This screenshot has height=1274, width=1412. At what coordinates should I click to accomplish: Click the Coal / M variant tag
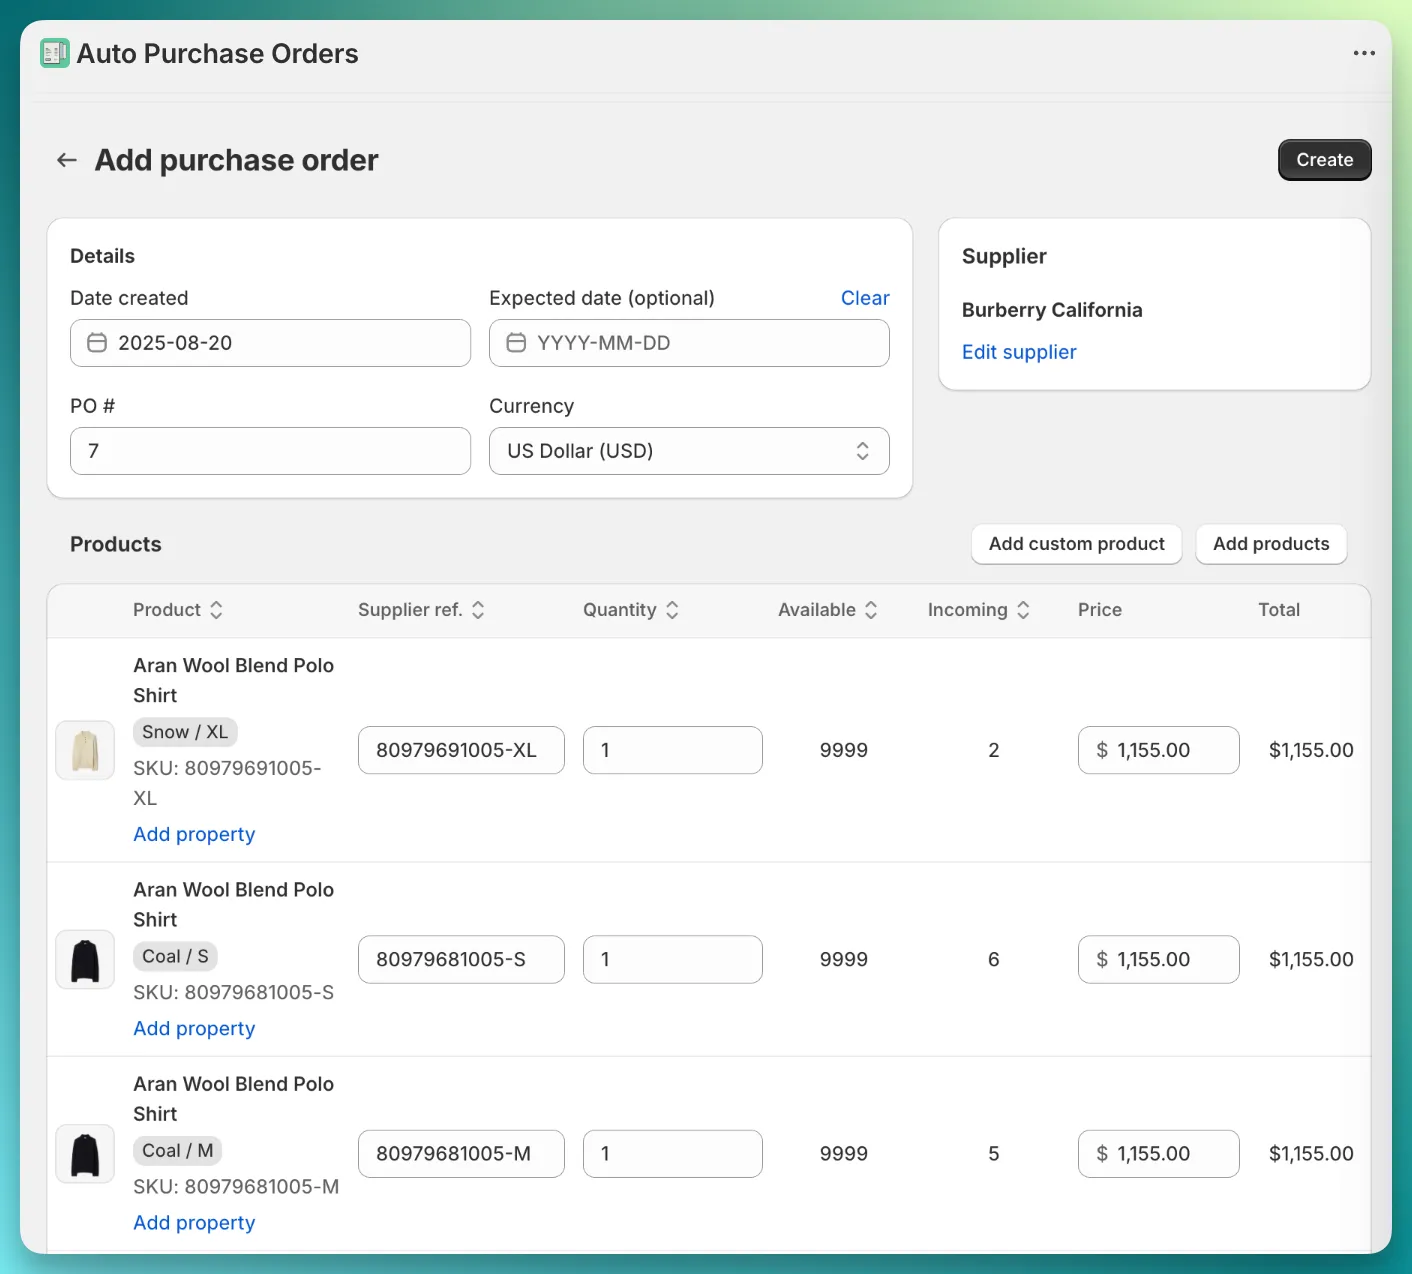coord(177,1150)
